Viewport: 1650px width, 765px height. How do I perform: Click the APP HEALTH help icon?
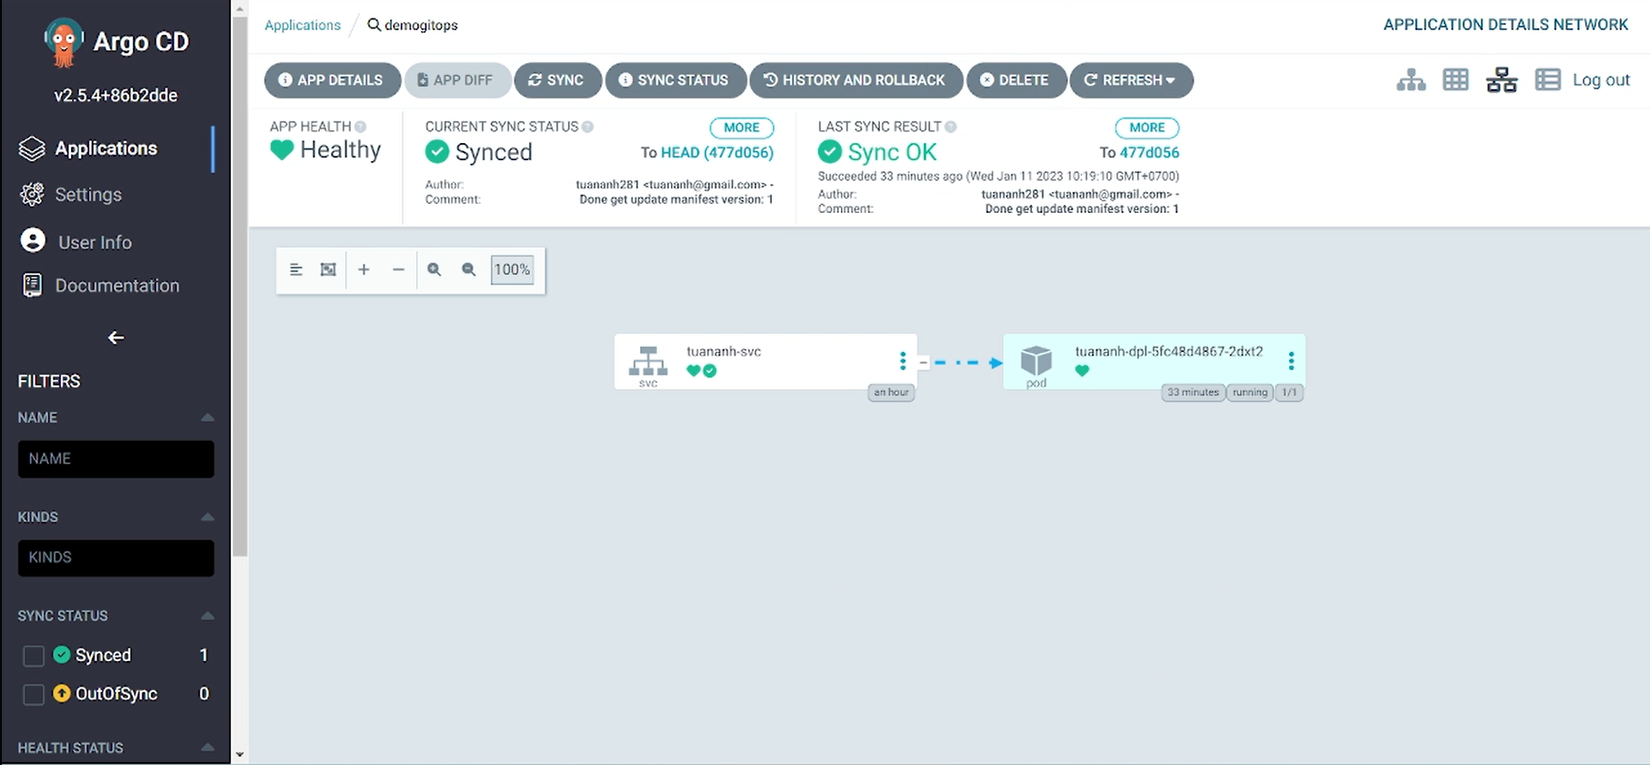click(x=360, y=127)
